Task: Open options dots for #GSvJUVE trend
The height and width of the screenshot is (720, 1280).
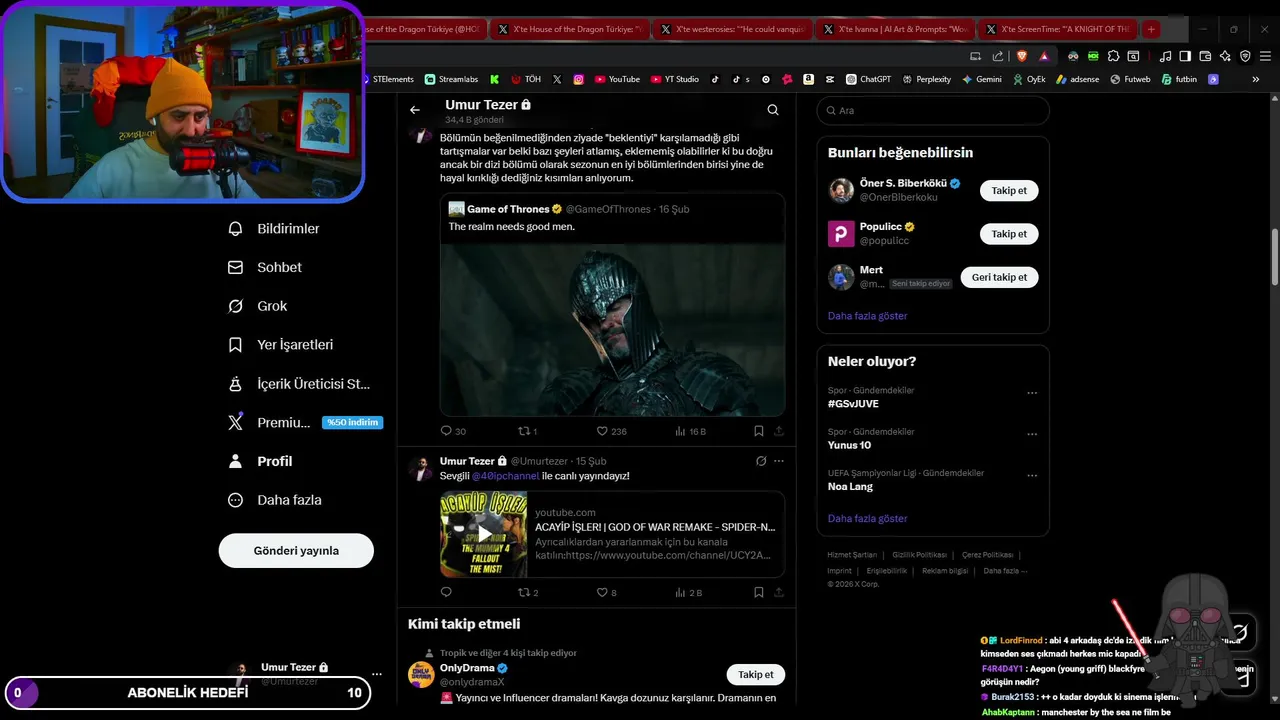Action: [x=1032, y=393]
